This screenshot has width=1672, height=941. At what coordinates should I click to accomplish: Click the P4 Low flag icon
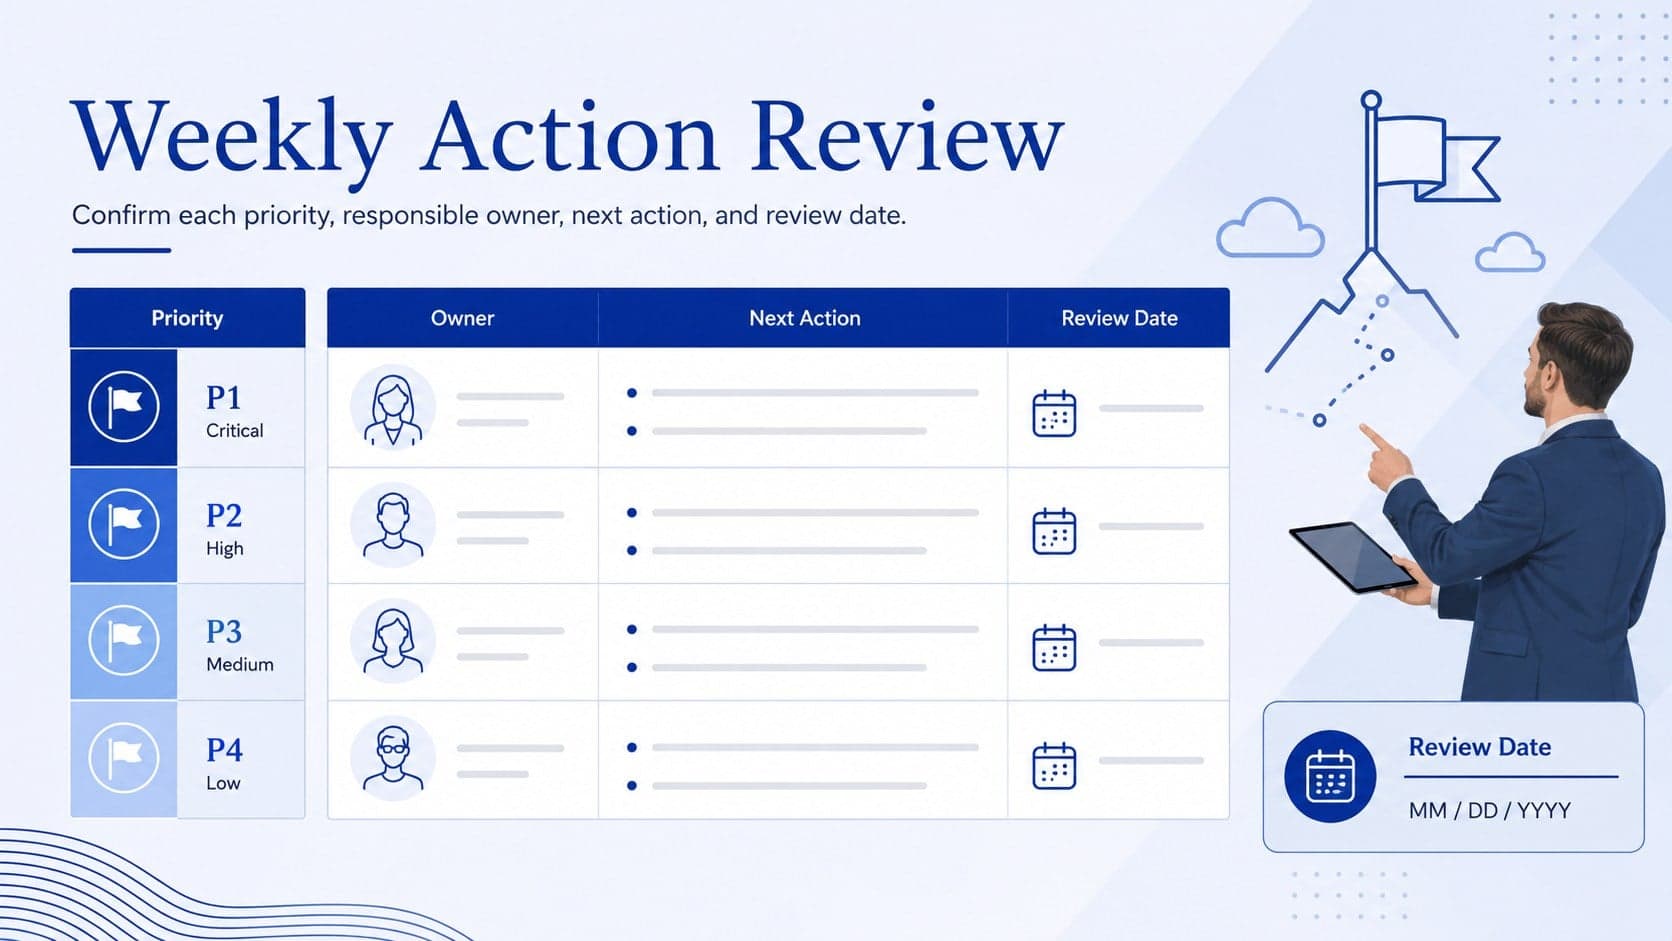pyautogui.click(x=124, y=758)
